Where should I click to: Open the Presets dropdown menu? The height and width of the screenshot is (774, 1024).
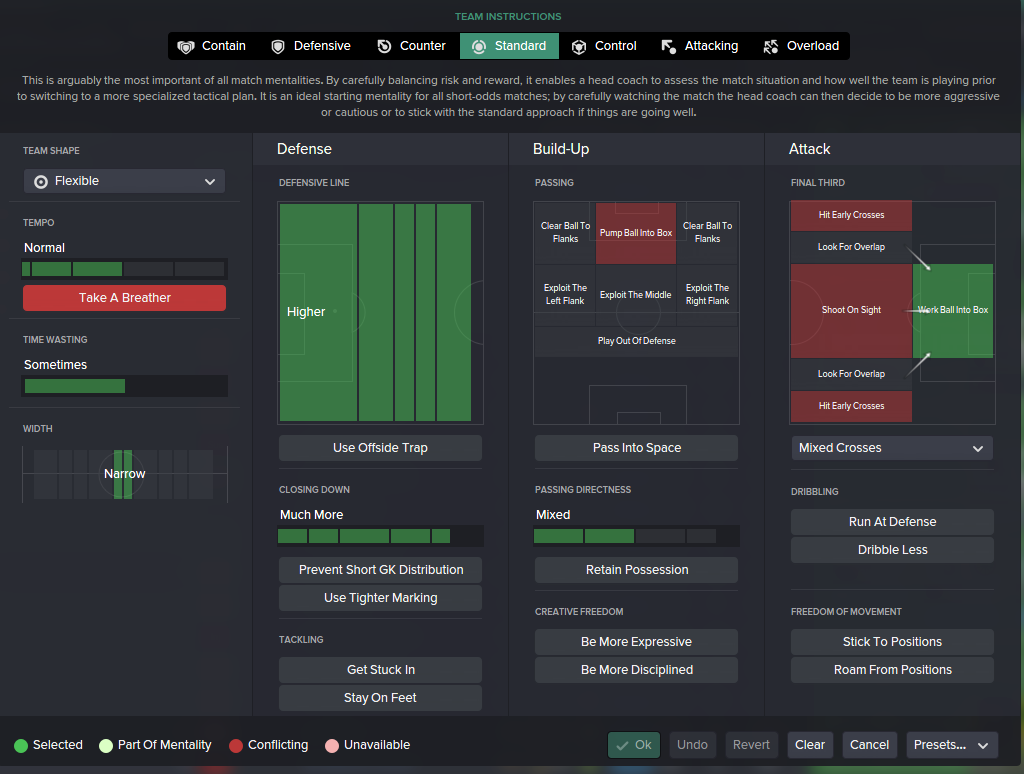pyautogui.click(x=952, y=745)
